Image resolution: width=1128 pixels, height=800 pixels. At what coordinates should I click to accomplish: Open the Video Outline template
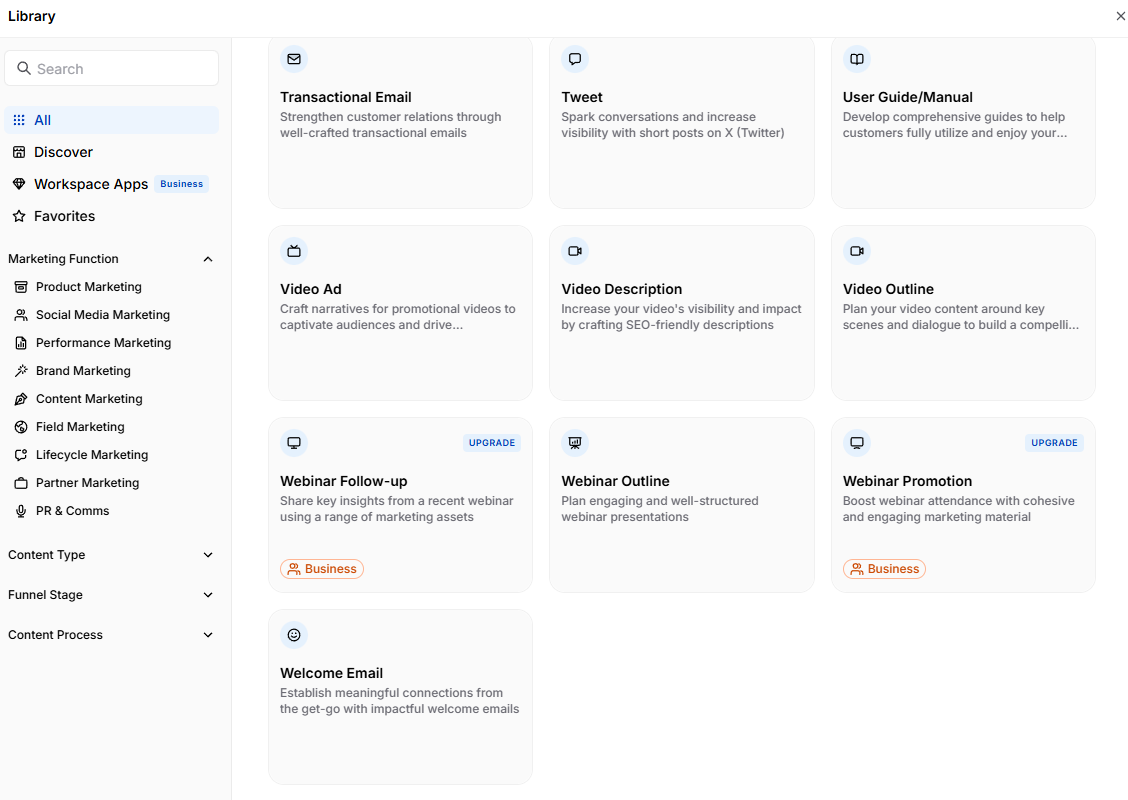963,313
